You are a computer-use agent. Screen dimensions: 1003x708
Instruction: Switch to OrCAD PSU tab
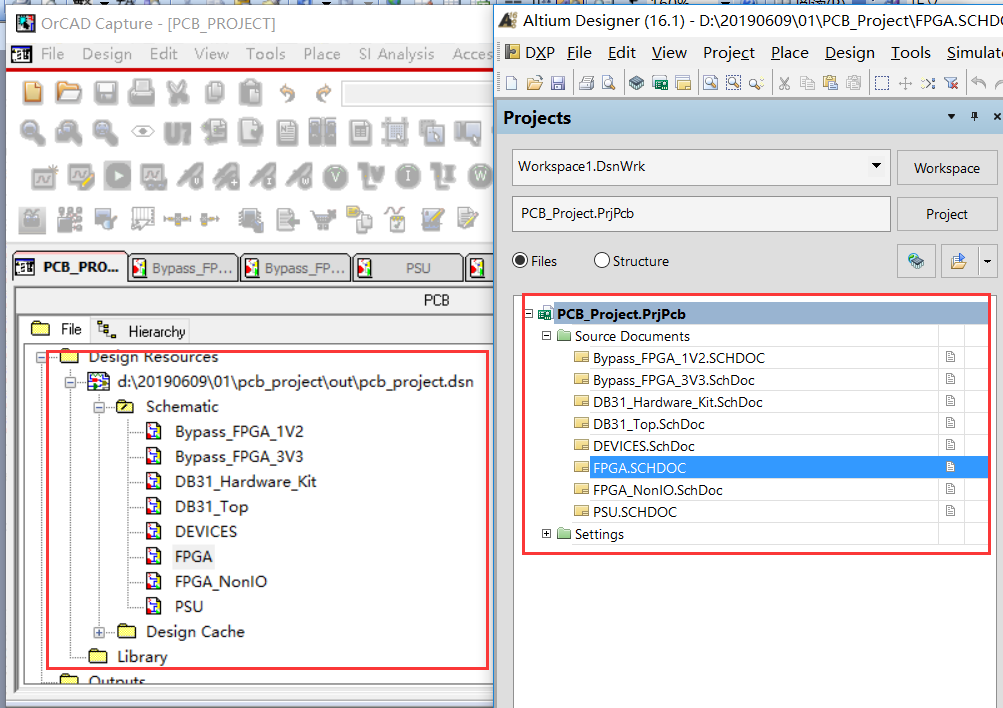pyautogui.click(x=408, y=268)
